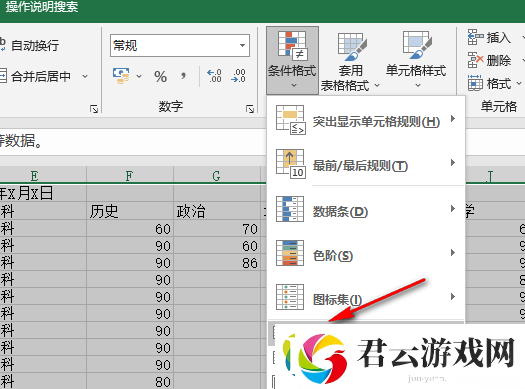
Task: Click the 最前/最后规则 icon
Action: coord(290,164)
